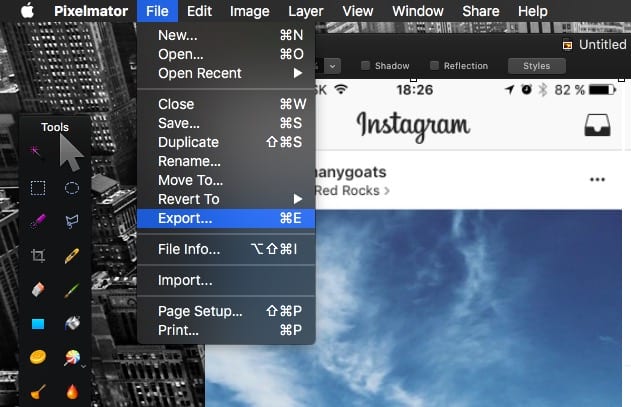Enable the Shadow checkbox
Viewport: 631px width, 407px height.
tap(365, 66)
